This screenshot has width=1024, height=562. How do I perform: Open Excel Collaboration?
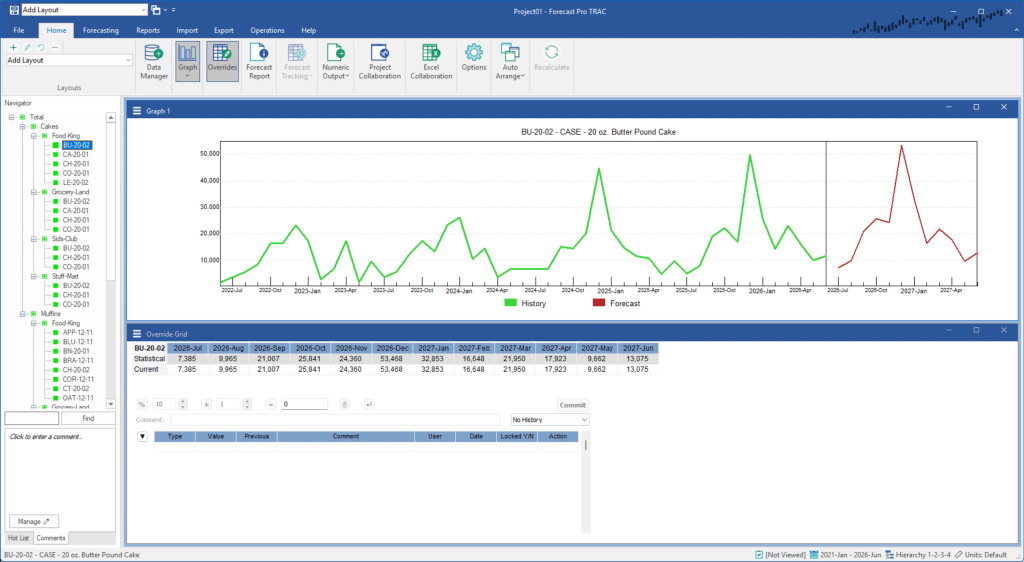[x=431, y=62]
